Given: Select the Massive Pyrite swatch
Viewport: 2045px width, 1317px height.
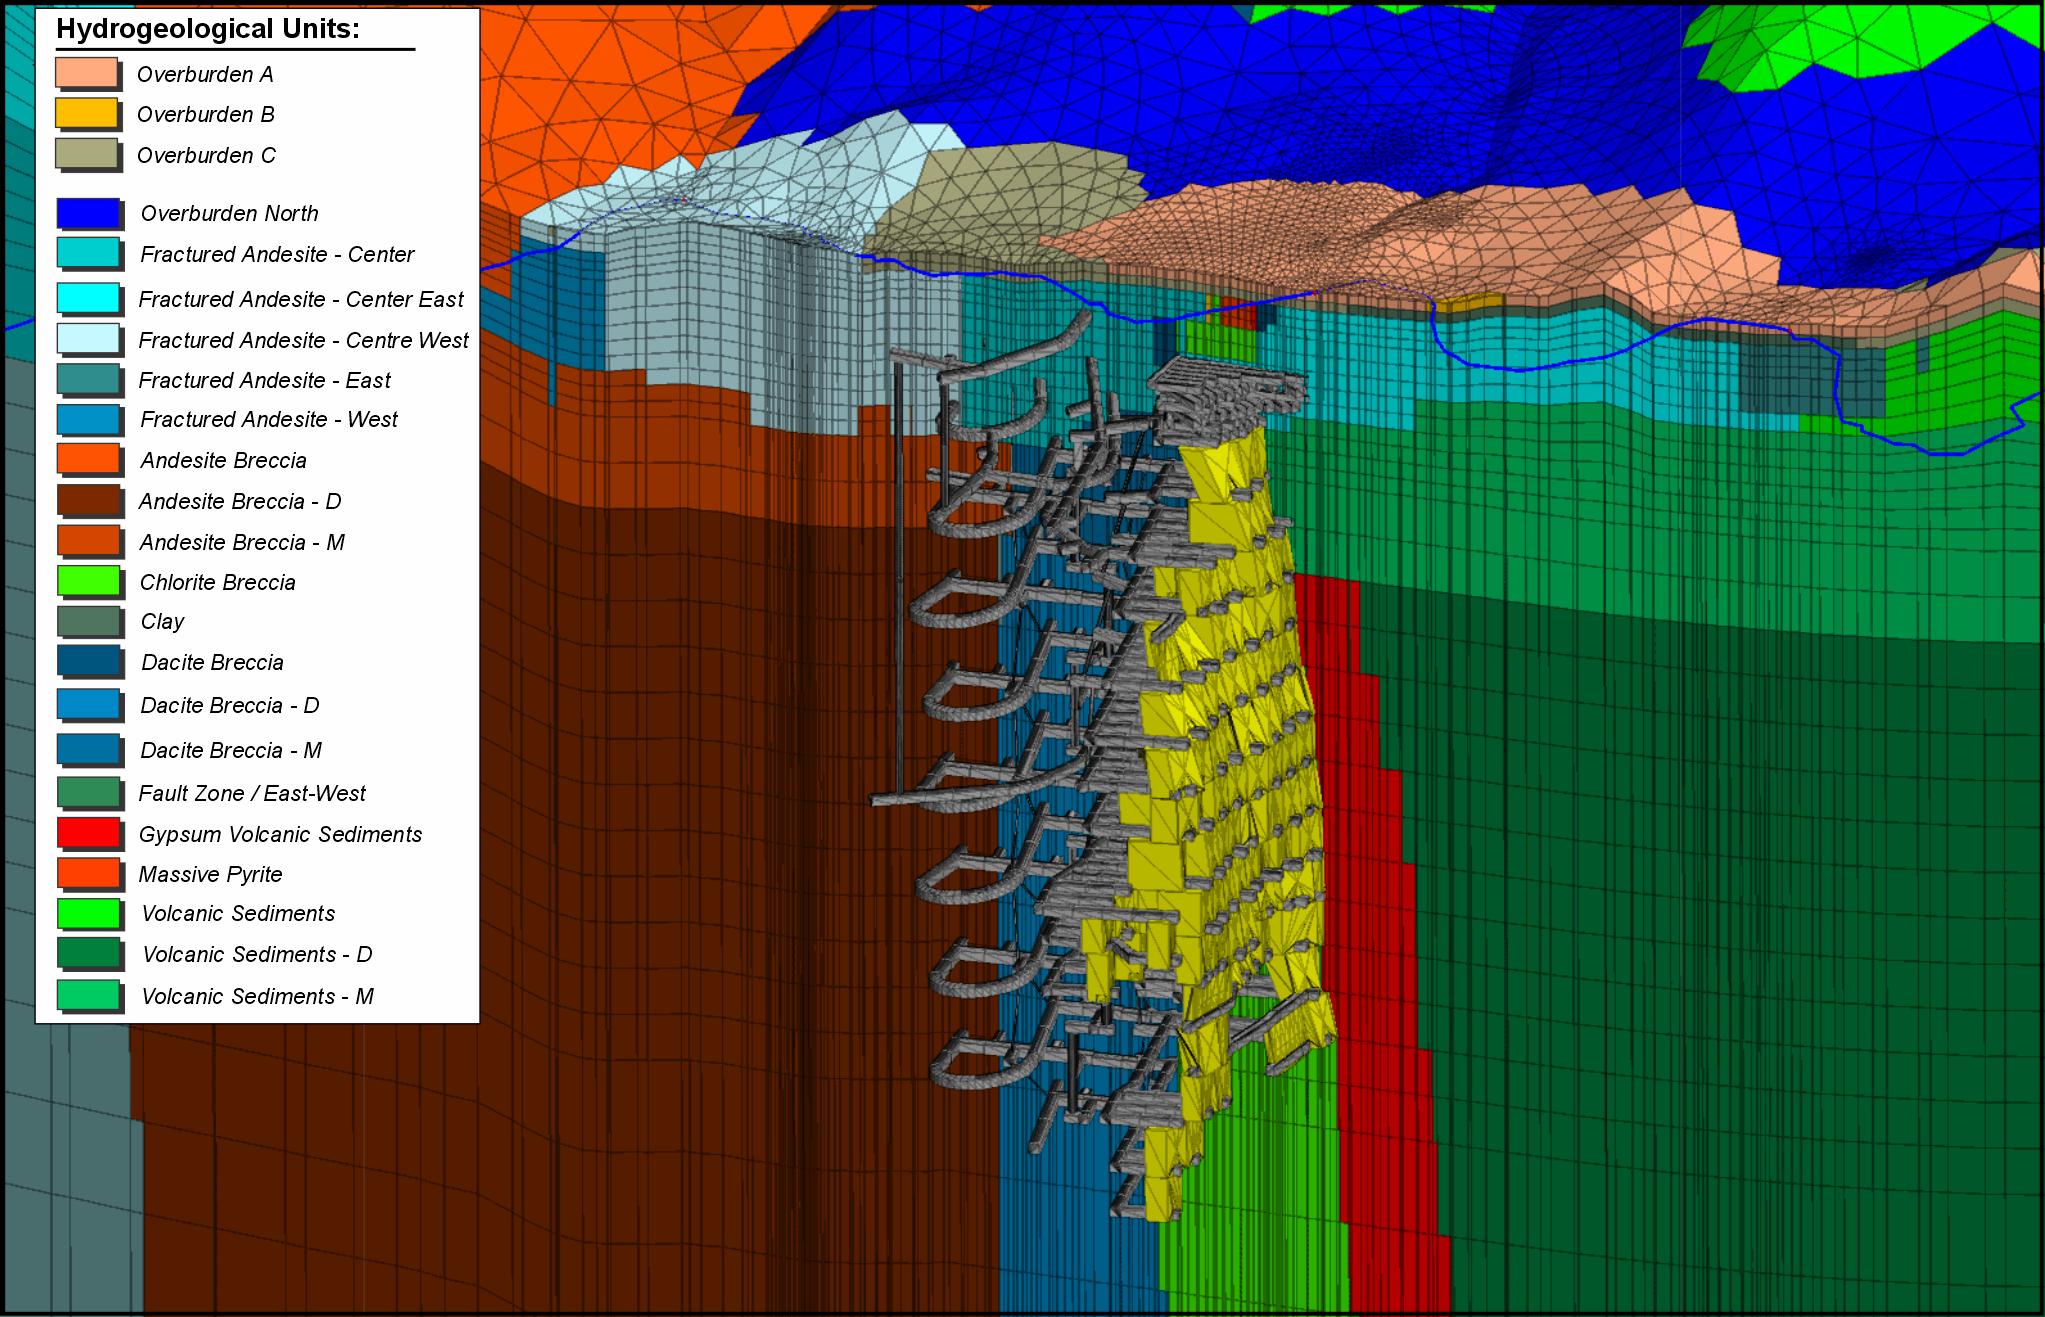Looking at the screenshot, I should [89, 873].
